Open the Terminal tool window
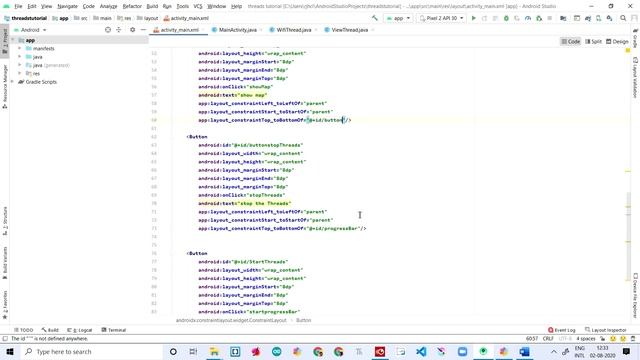The image size is (640, 360). (113, 330)
